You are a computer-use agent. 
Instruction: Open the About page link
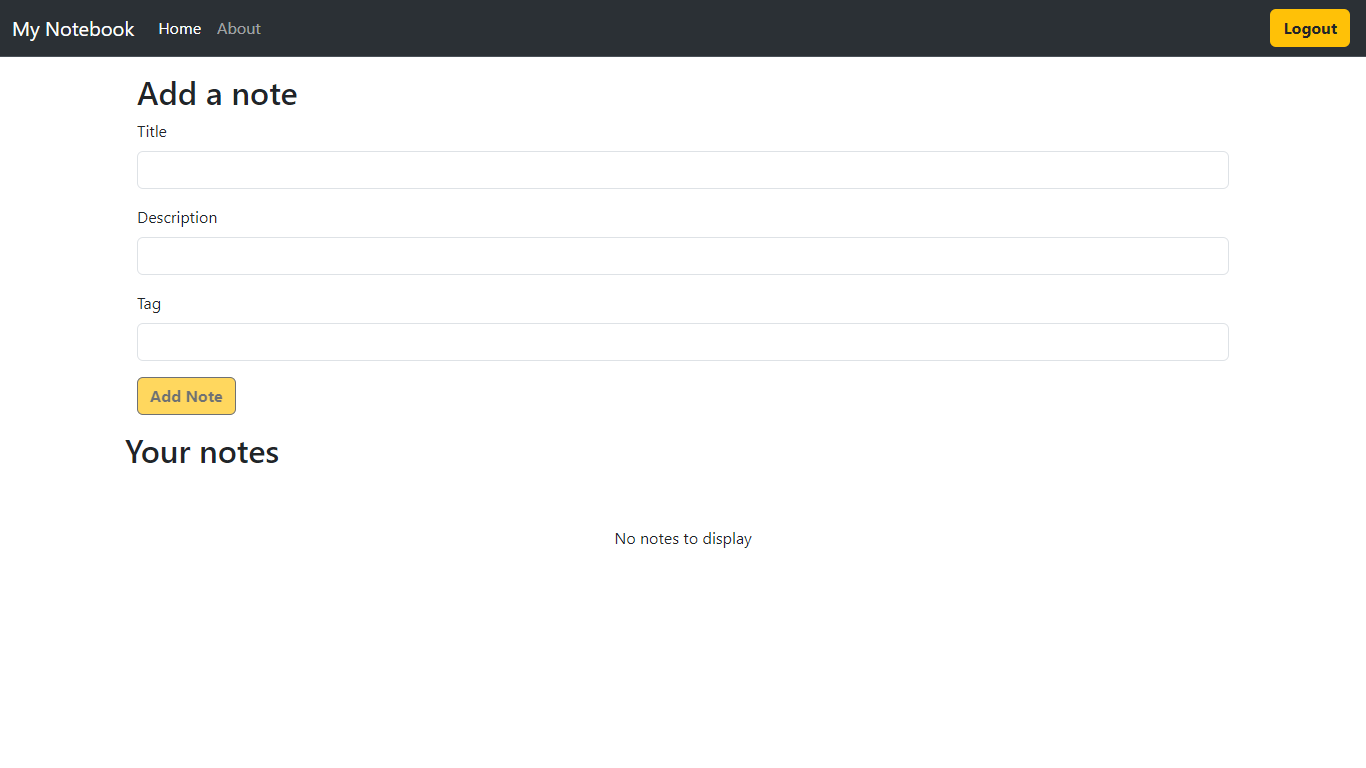(239, 29)
